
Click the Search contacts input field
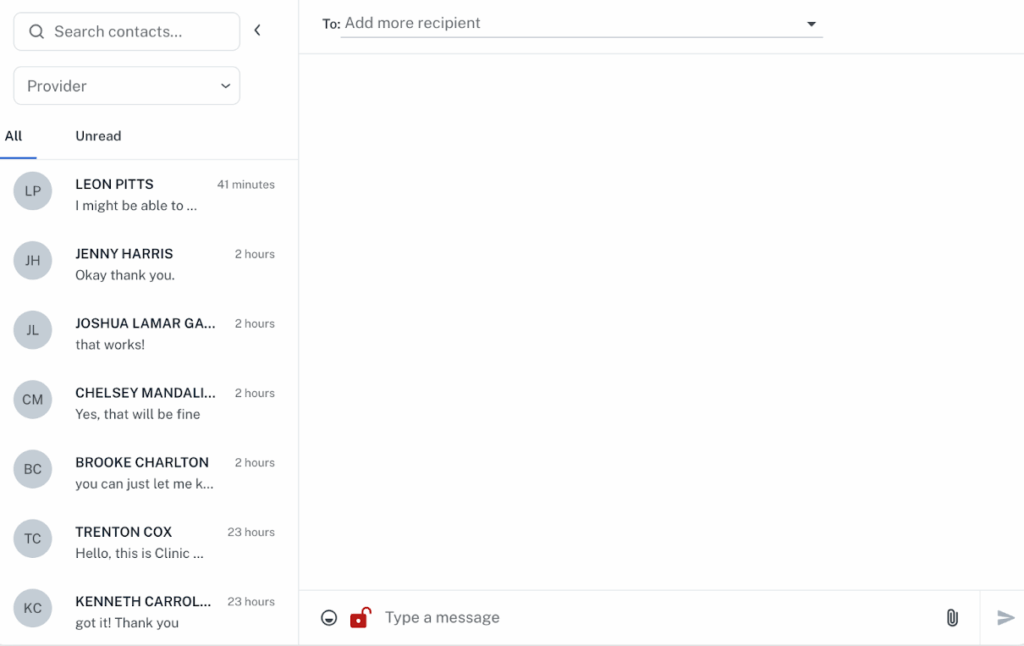coord(140,32)
